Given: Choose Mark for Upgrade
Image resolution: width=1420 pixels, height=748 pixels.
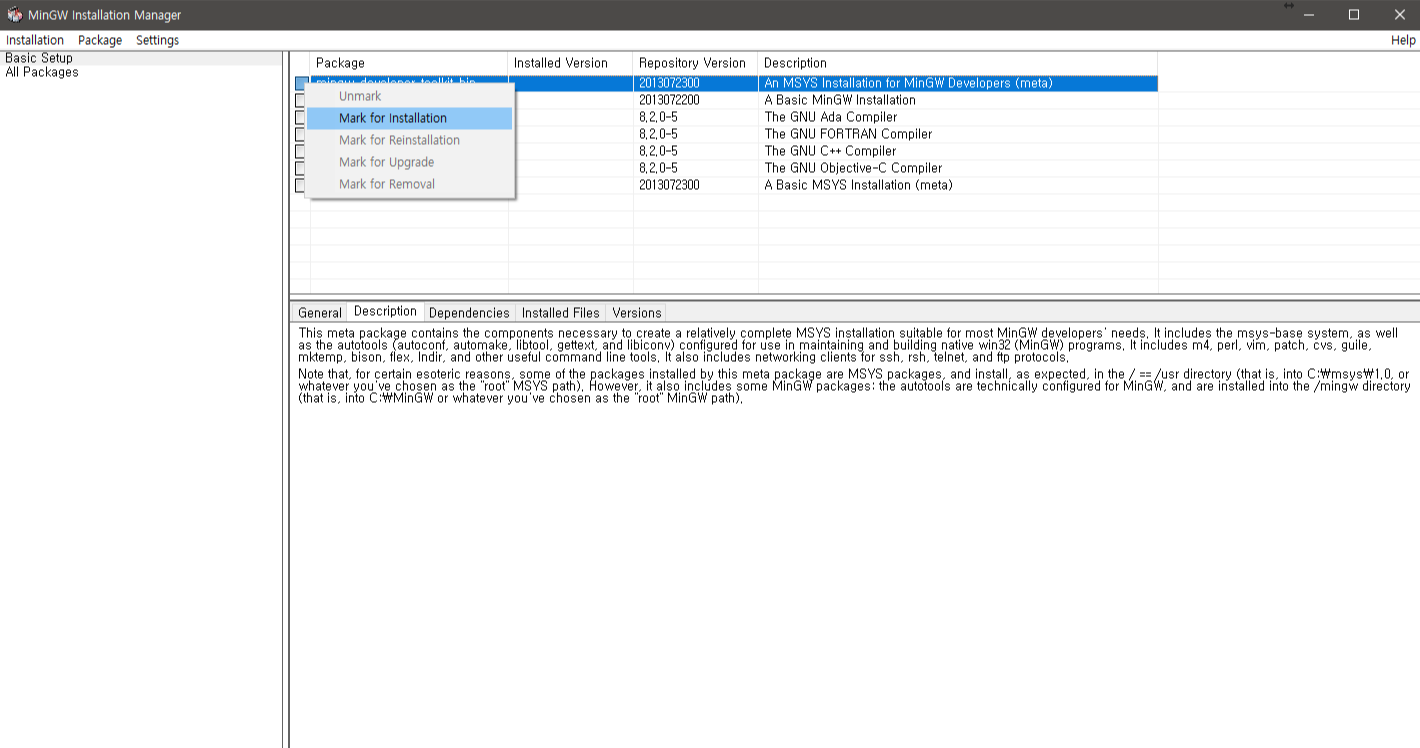Looking at the screenshot, I should (410, 162).
